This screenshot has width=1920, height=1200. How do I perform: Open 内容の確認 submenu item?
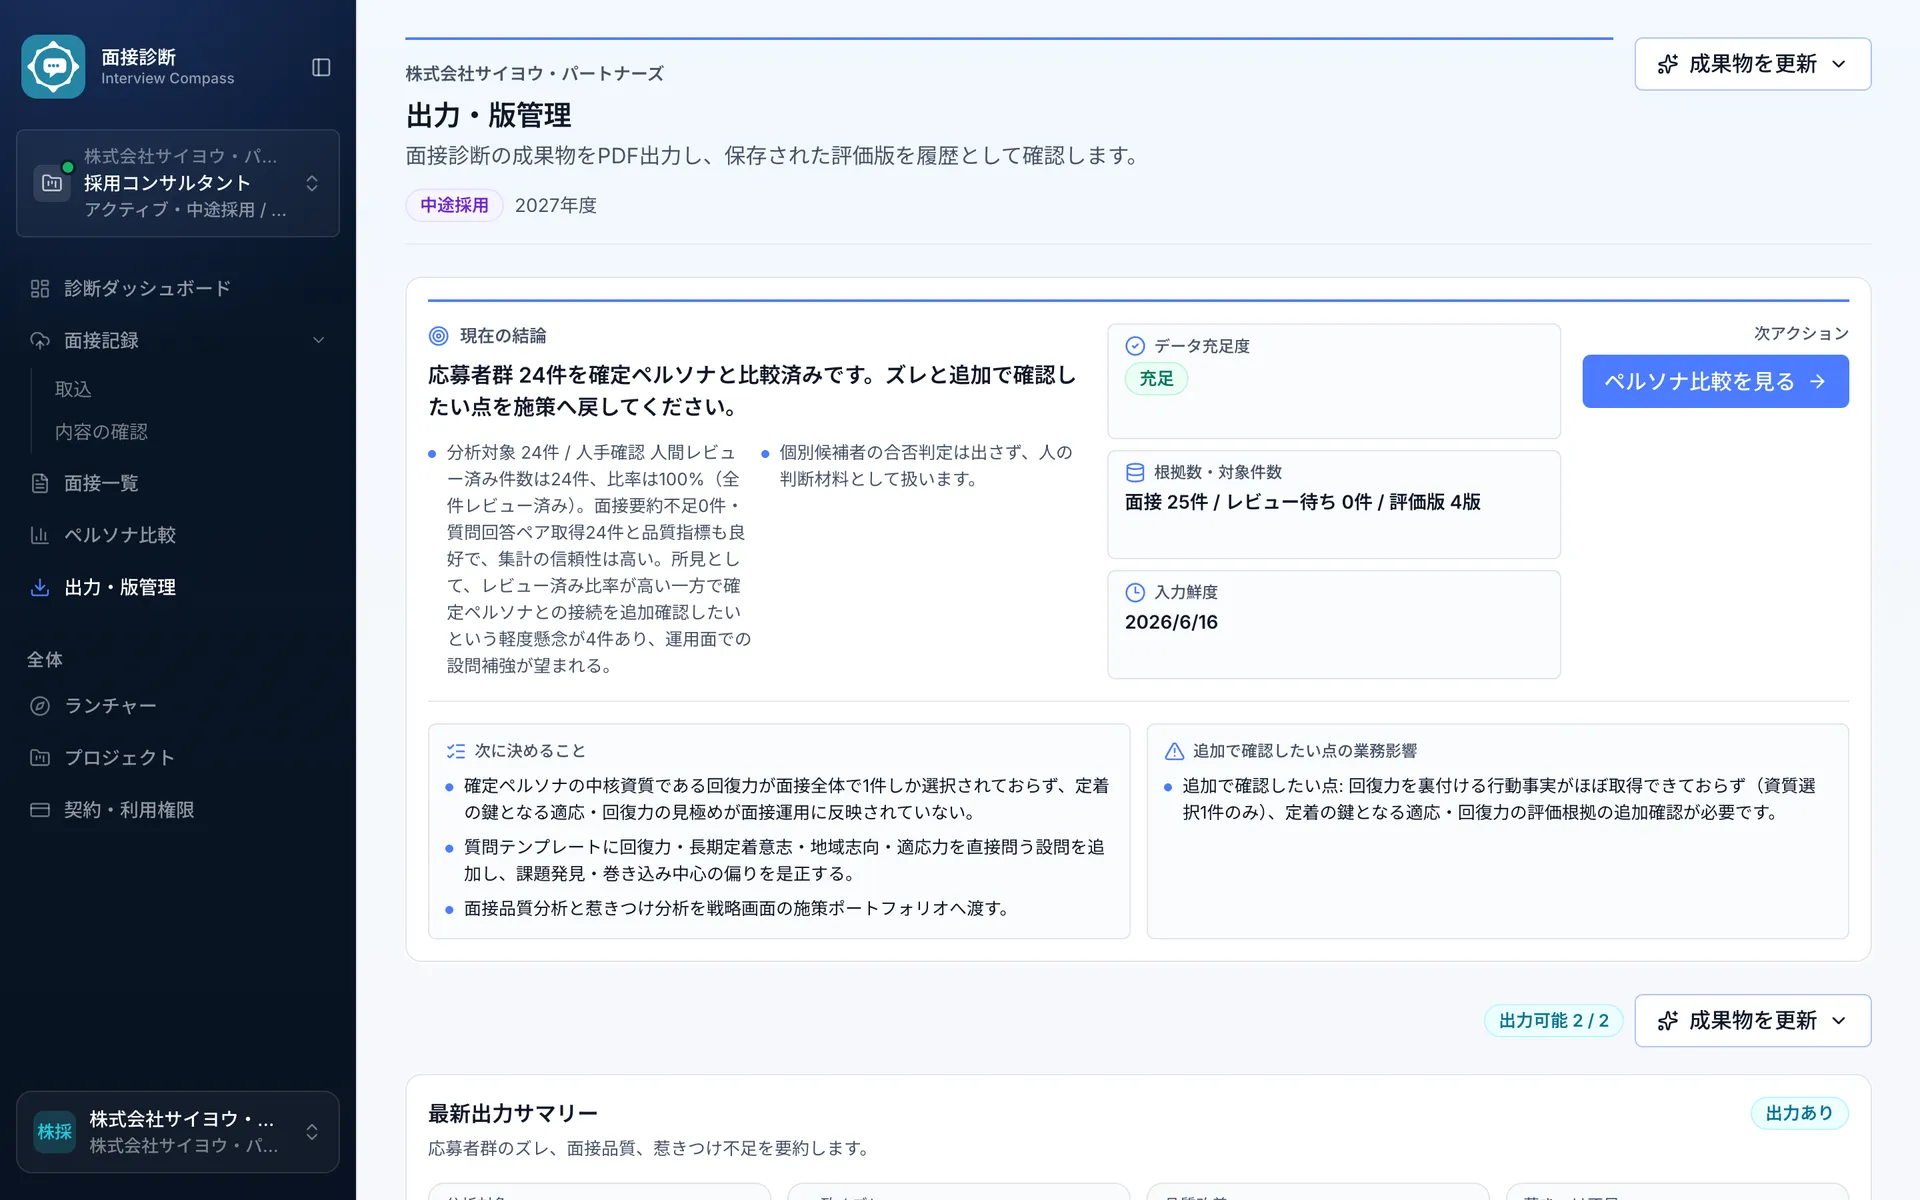(x=101, y=432)
